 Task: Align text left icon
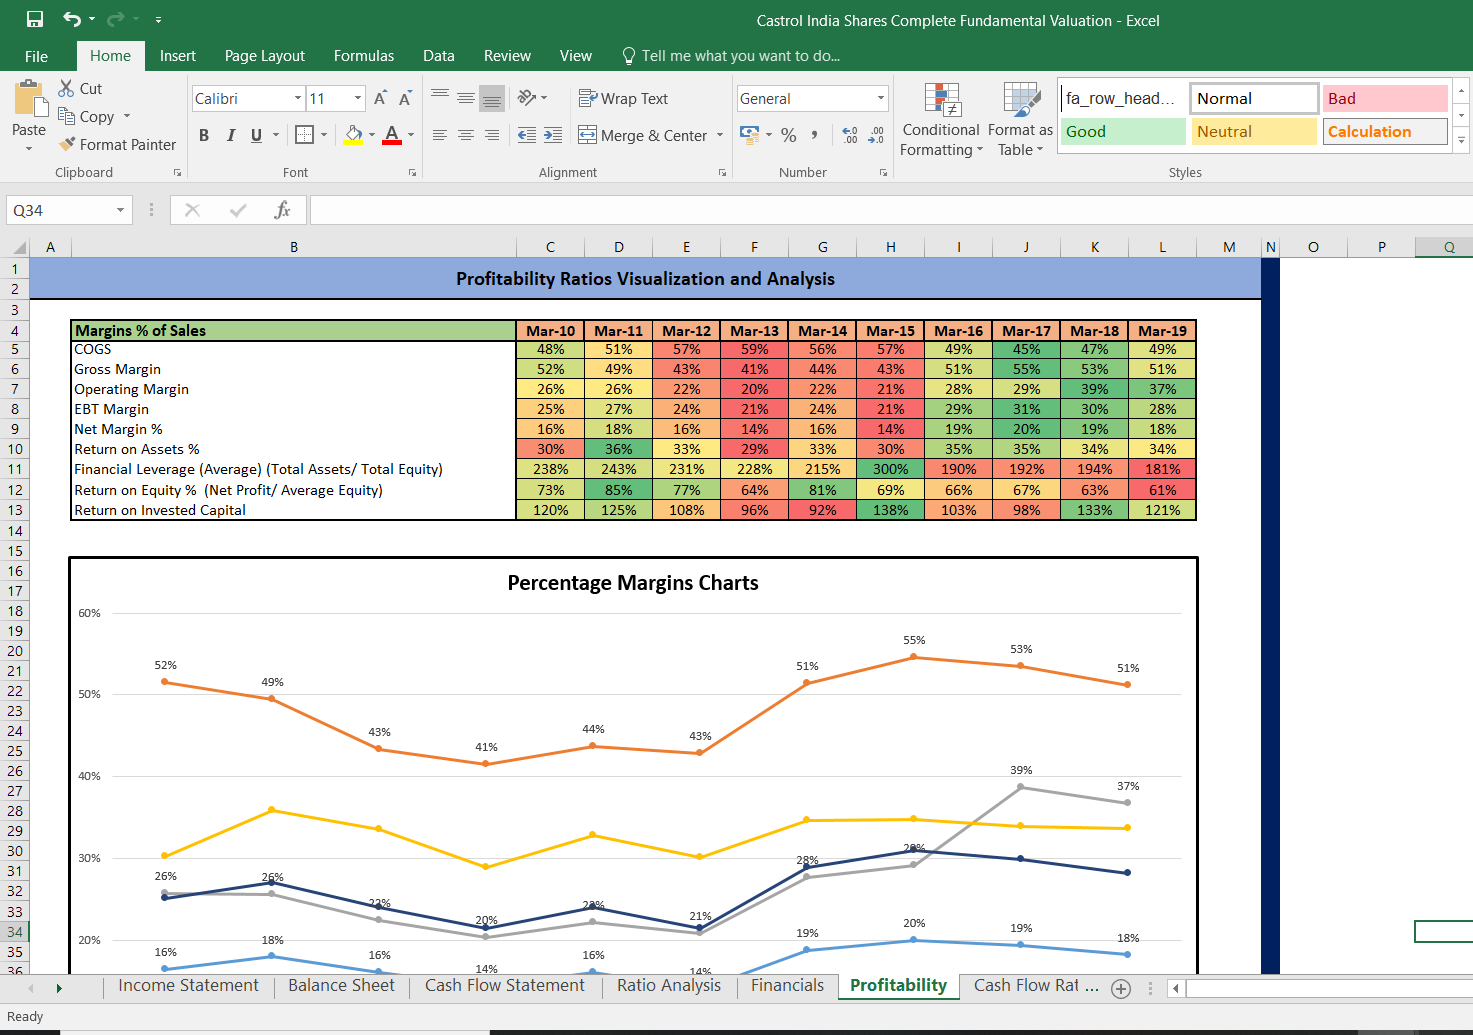point(440,135)
